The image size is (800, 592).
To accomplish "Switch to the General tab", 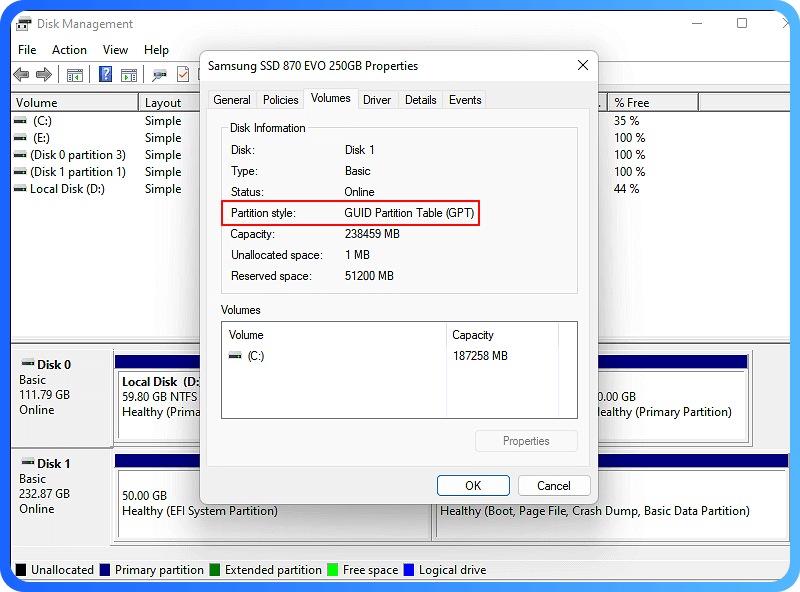I will (232, 100).
